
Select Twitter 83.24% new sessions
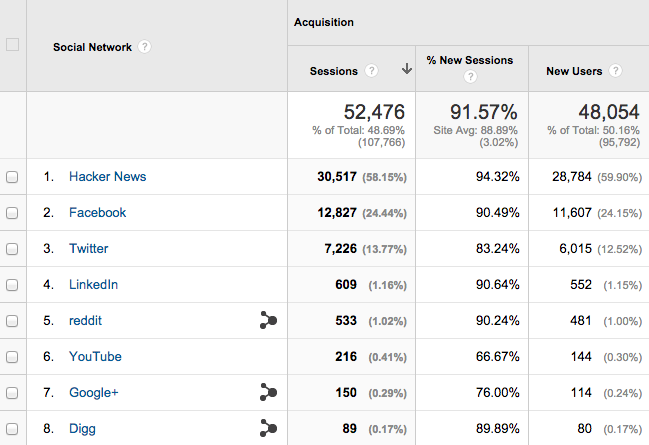498,249
